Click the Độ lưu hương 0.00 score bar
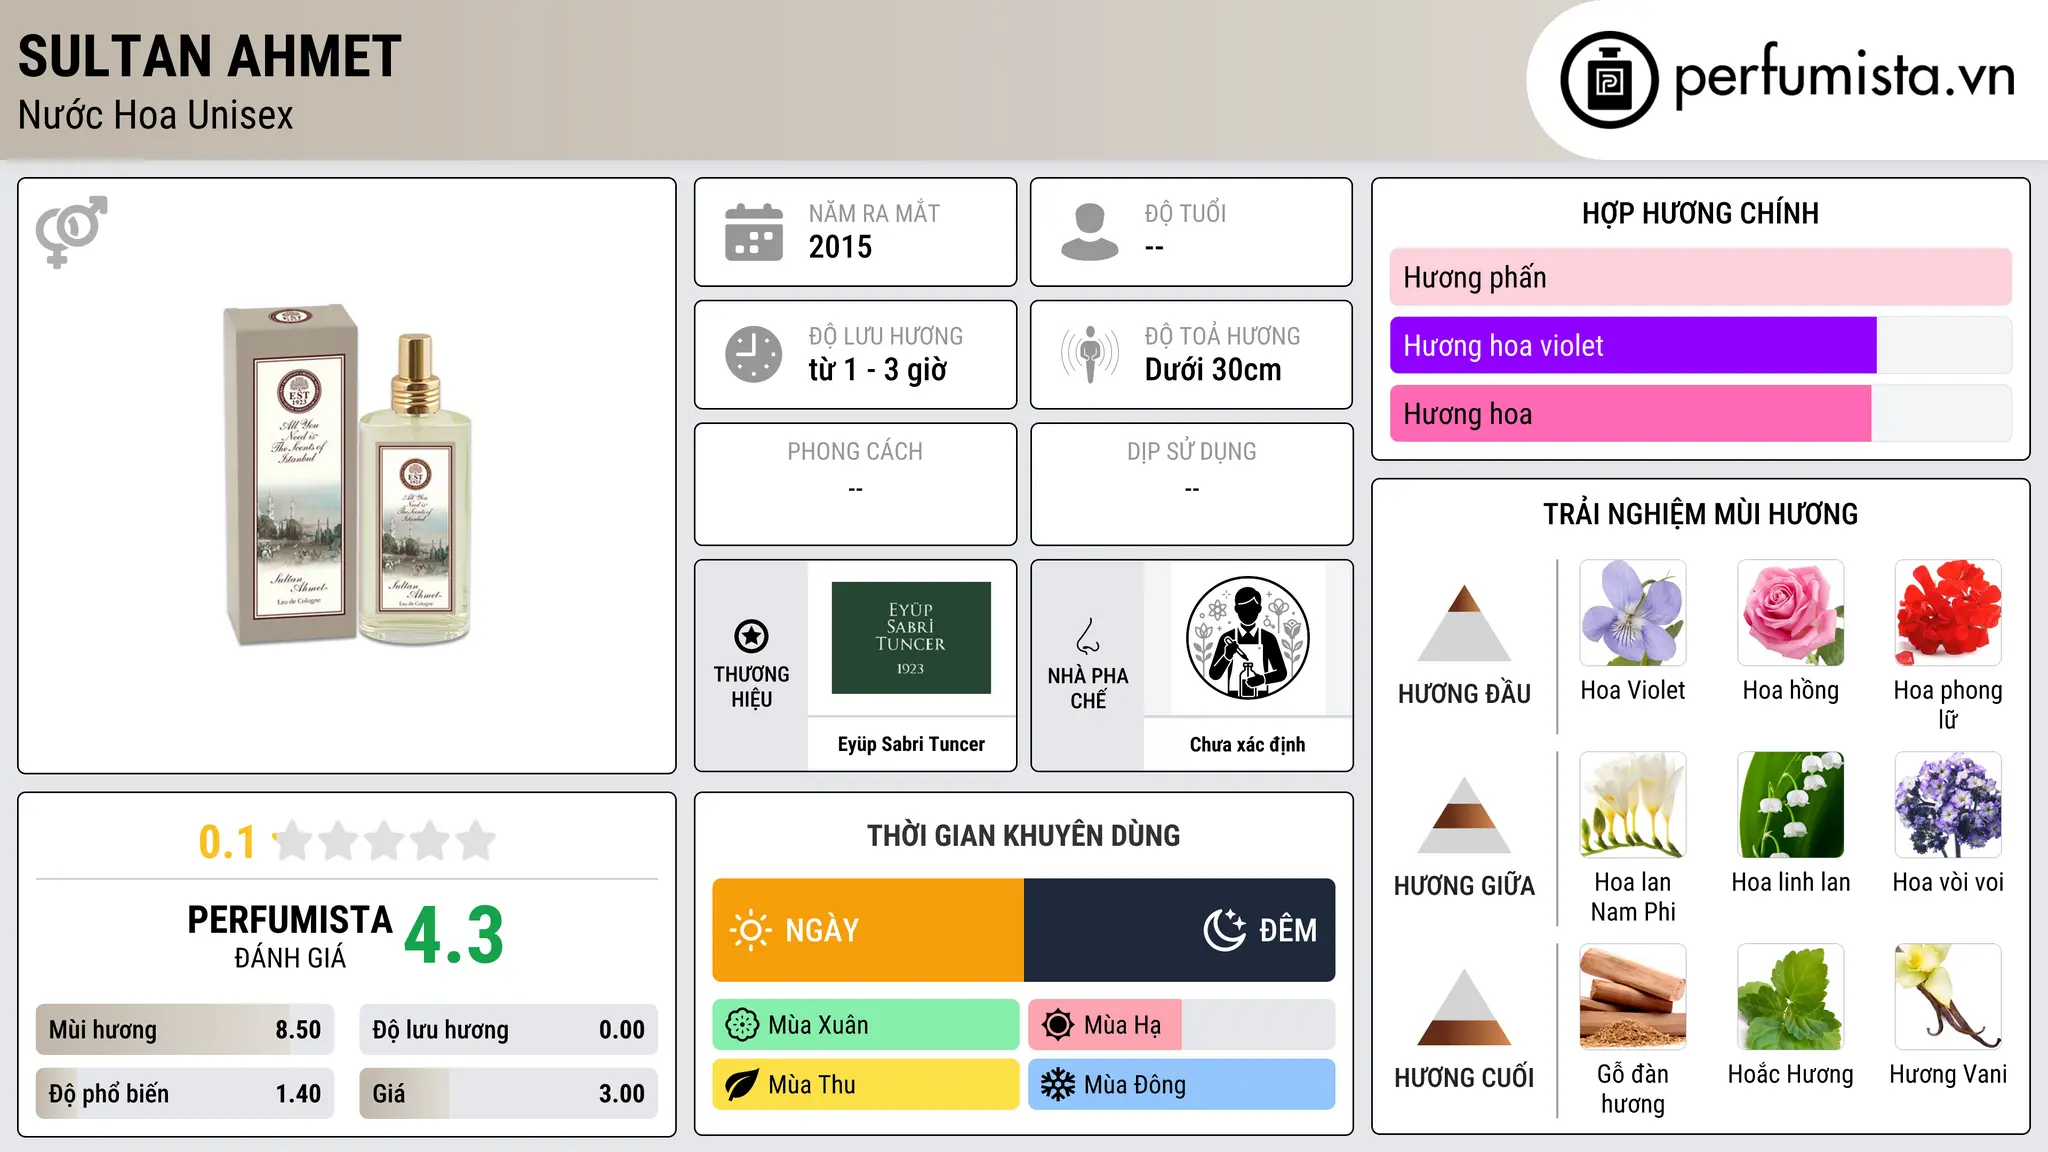 (509, 1029)
